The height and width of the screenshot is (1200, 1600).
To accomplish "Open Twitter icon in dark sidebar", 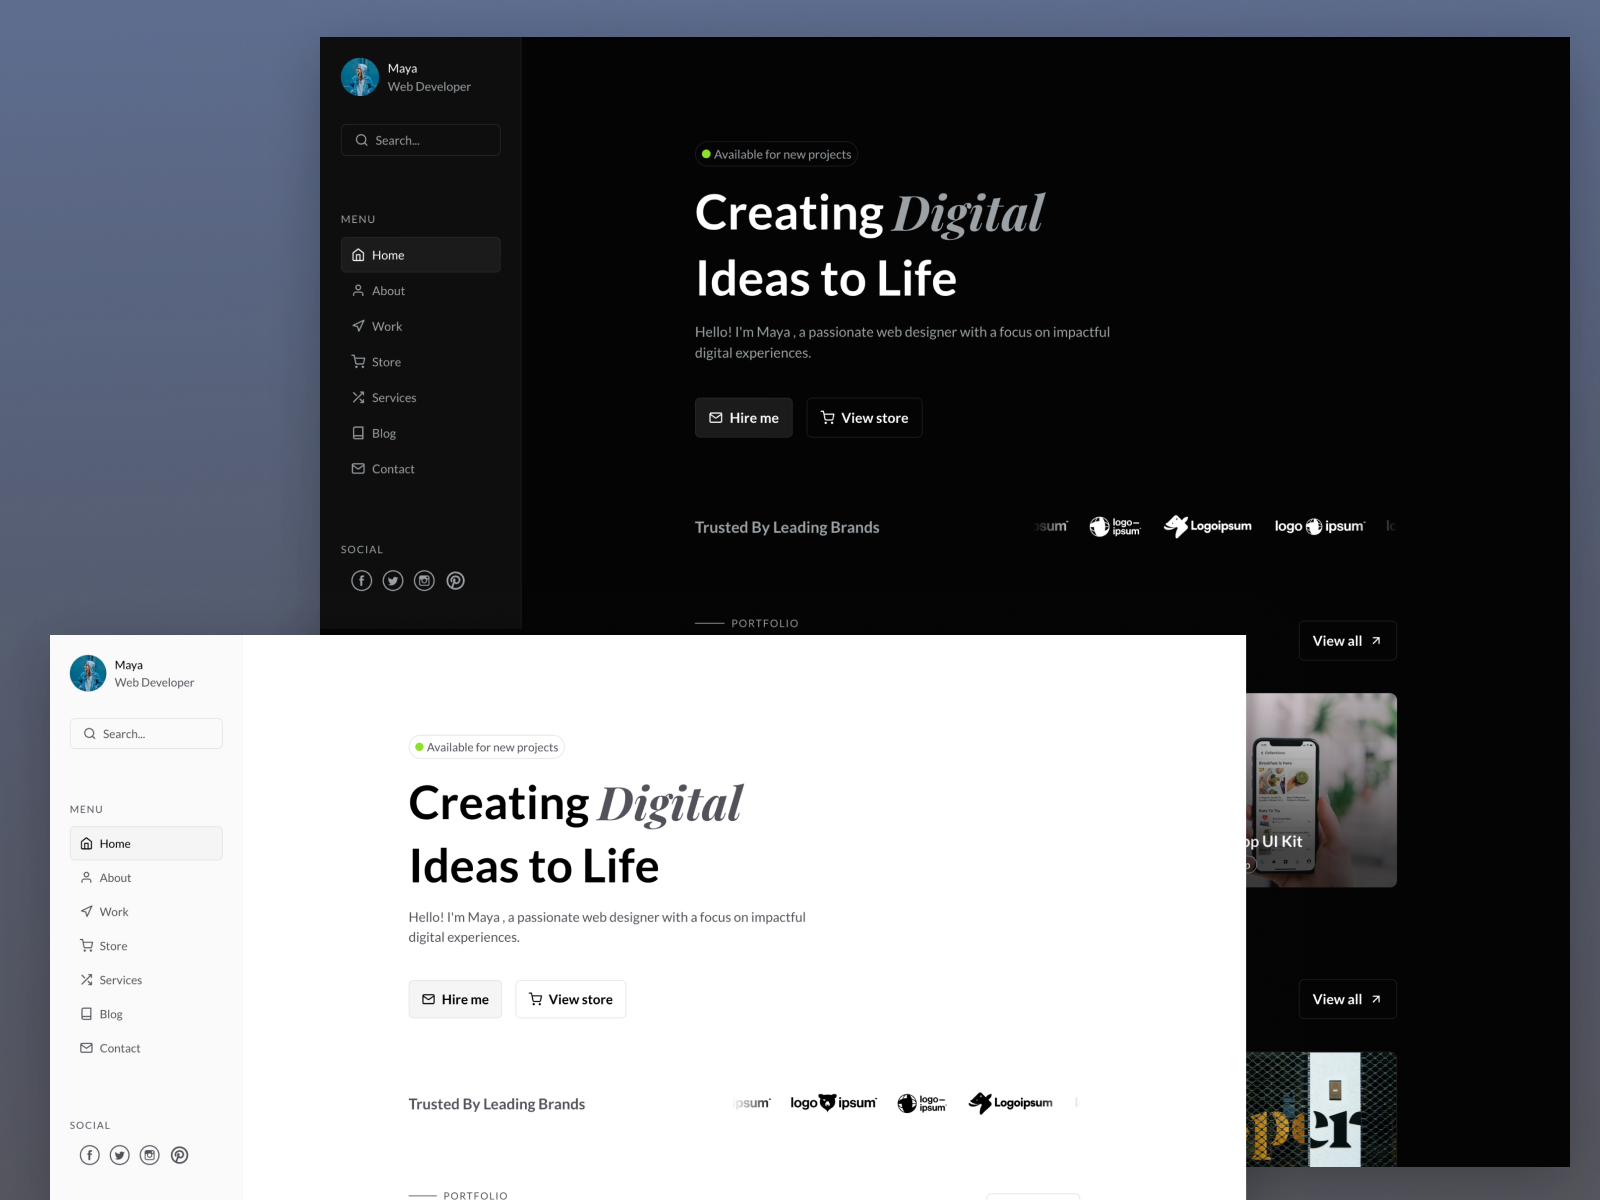I will pos(393,581).
